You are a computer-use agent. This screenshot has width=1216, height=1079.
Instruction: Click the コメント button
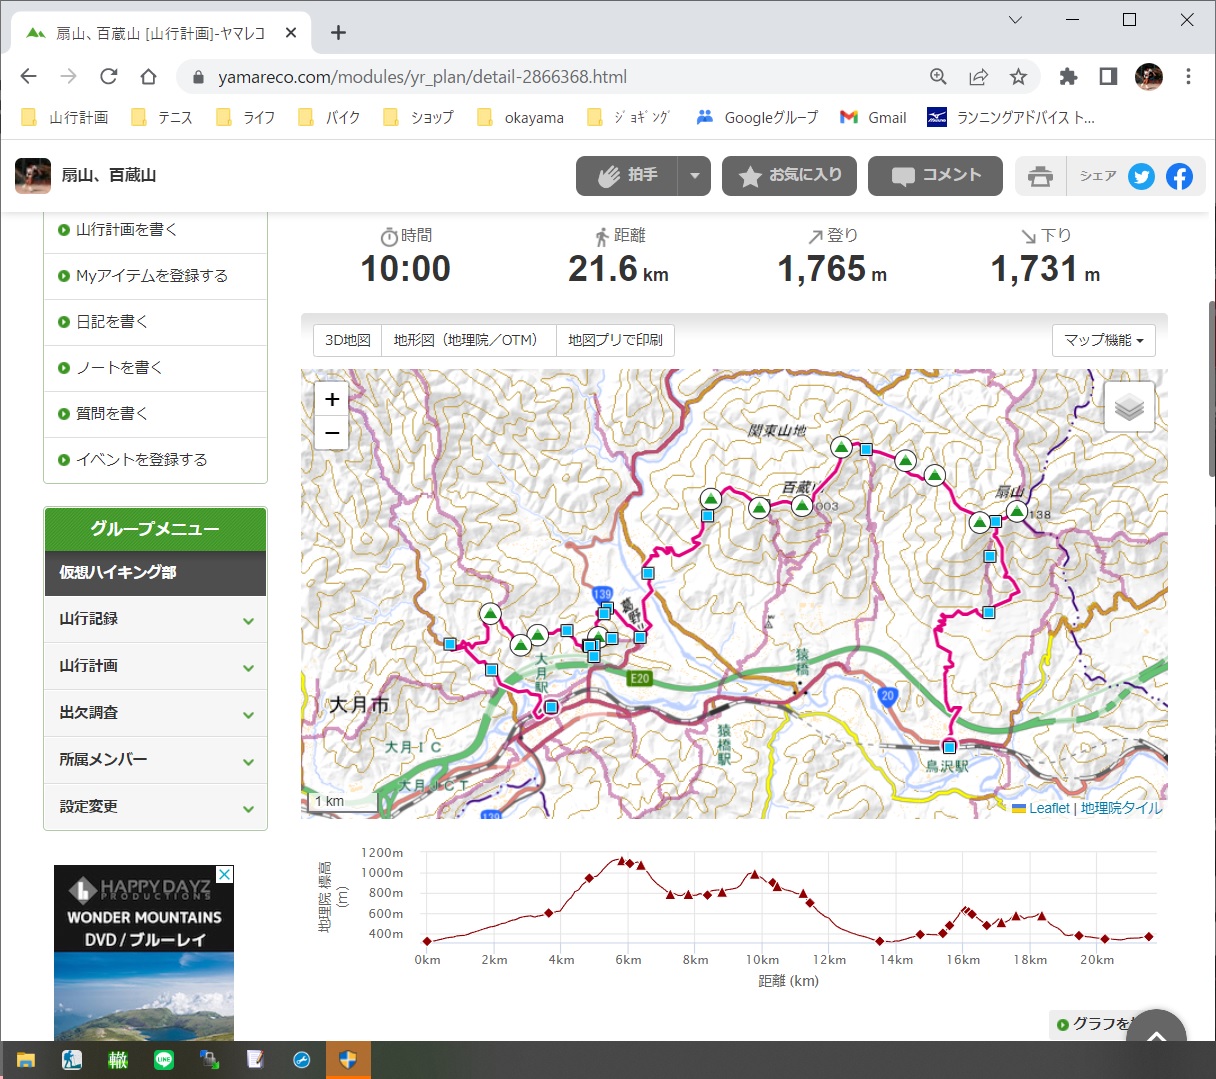point(935,176)
